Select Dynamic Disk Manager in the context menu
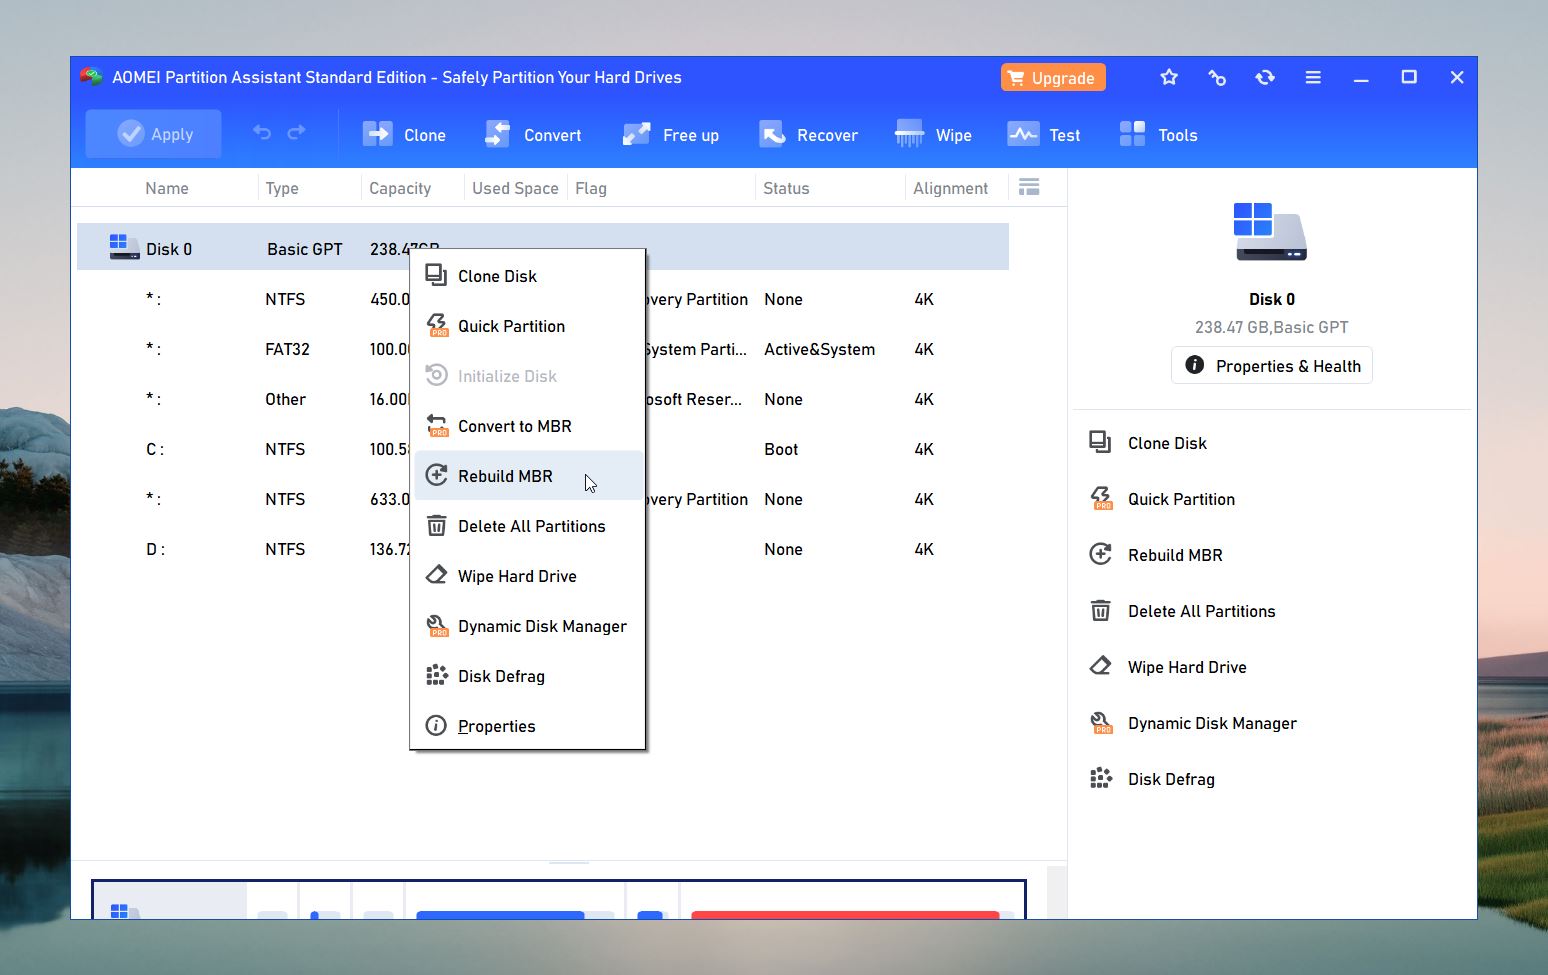 (527, 626)
